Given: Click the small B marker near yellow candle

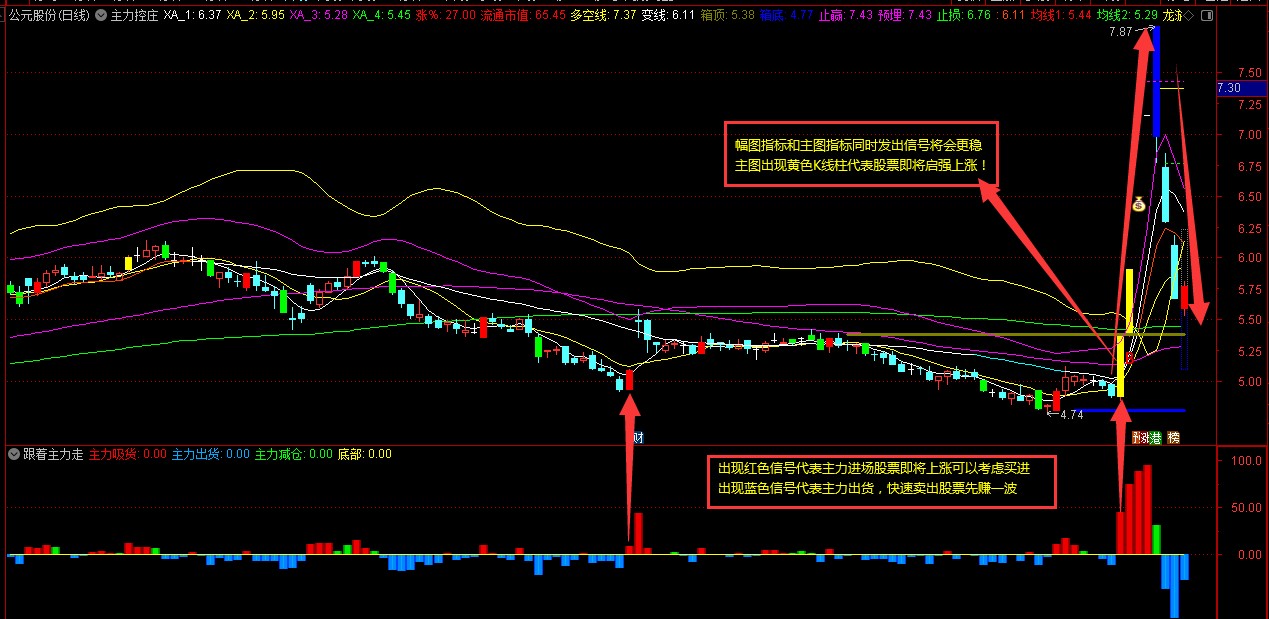Looking at the screenshot, I should pyautogui.click(x=1130, y=357).
